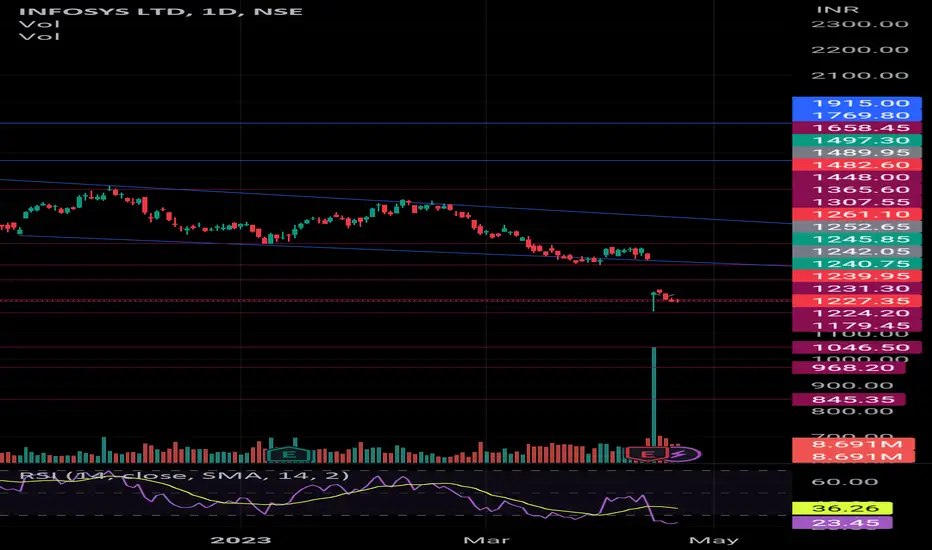Click the red 1261.10 price label
Screen dimensions: 932x550
(x=857, y=215)
